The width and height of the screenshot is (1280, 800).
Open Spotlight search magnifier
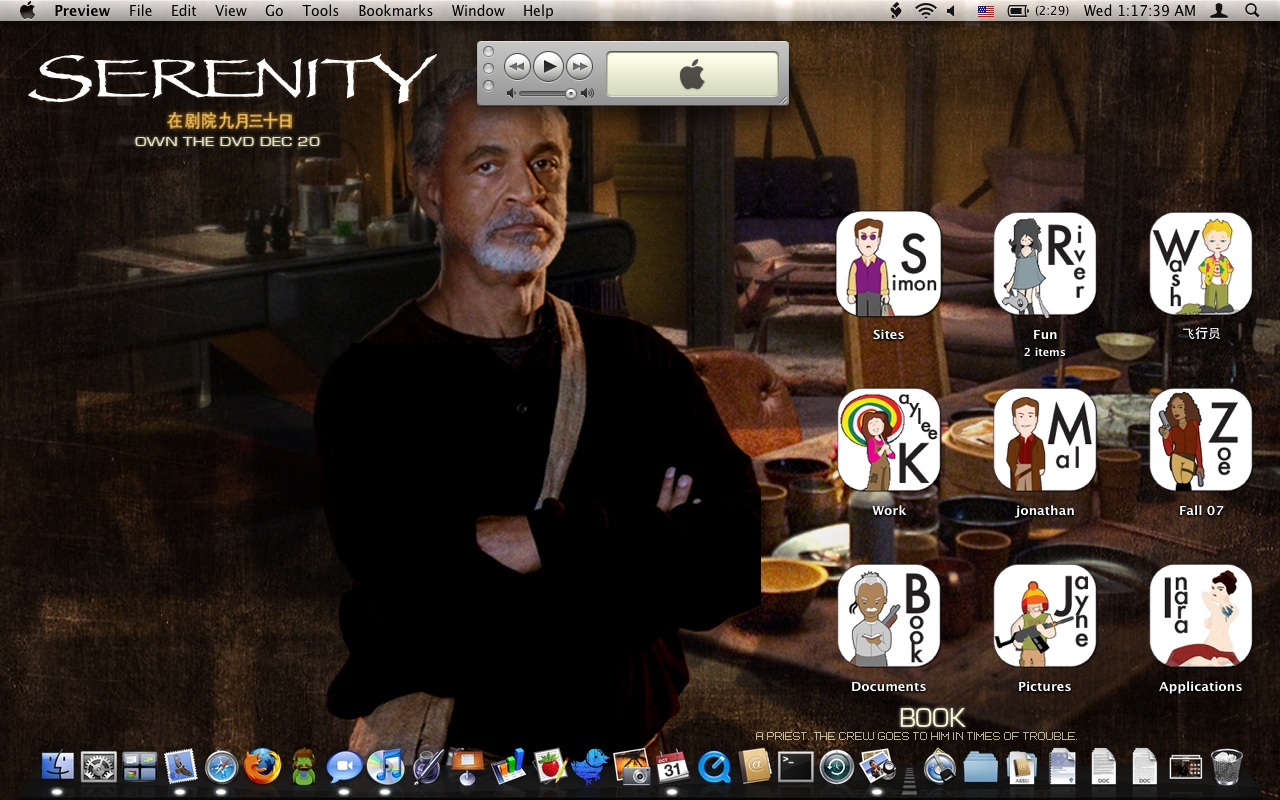coord(1252,11)
